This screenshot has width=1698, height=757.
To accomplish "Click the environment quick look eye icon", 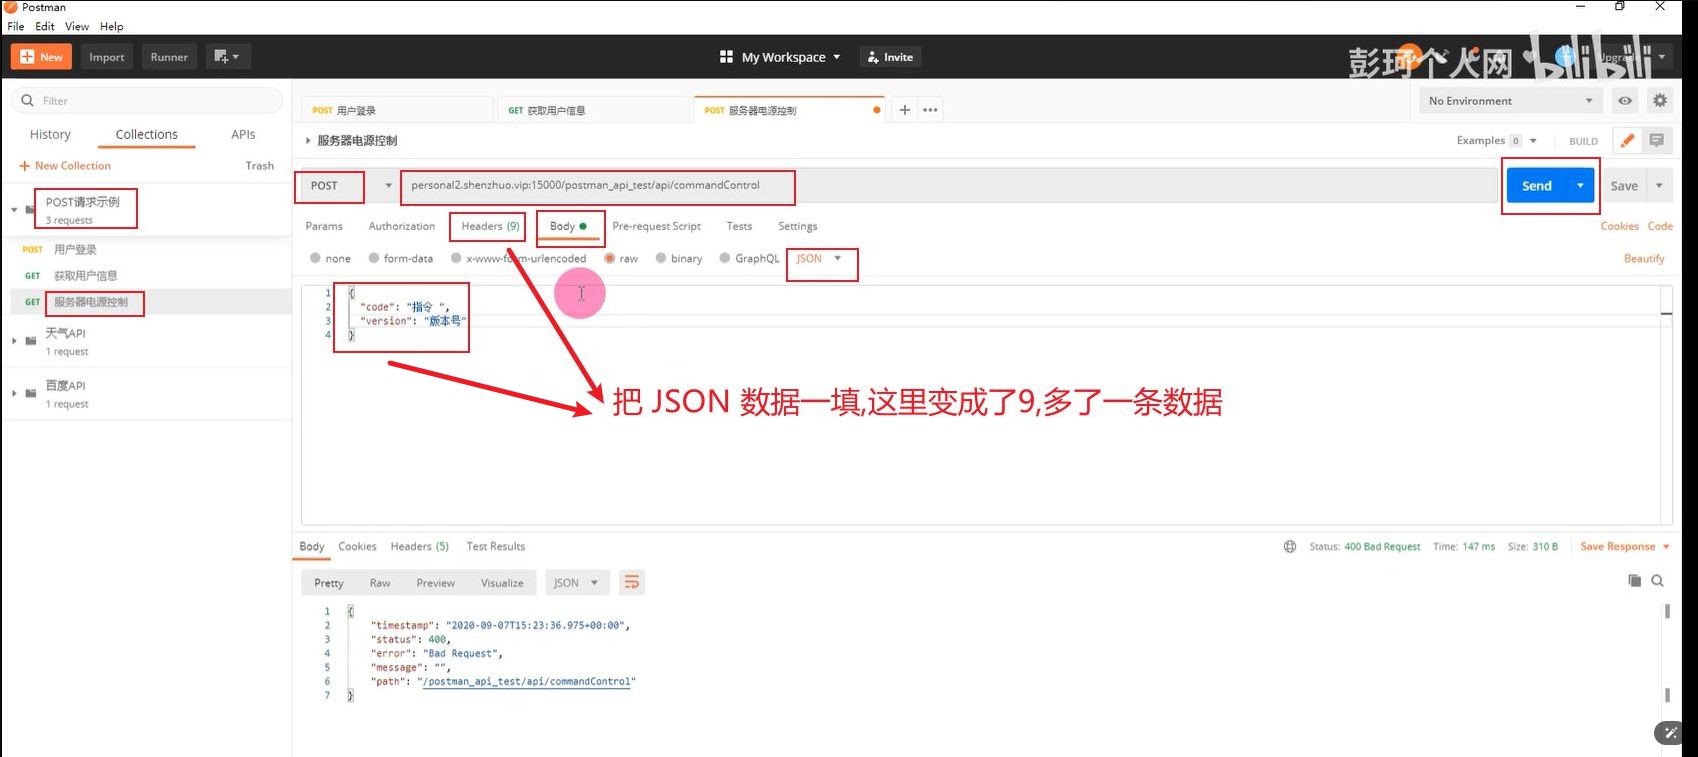I will tap(1625, 101).
